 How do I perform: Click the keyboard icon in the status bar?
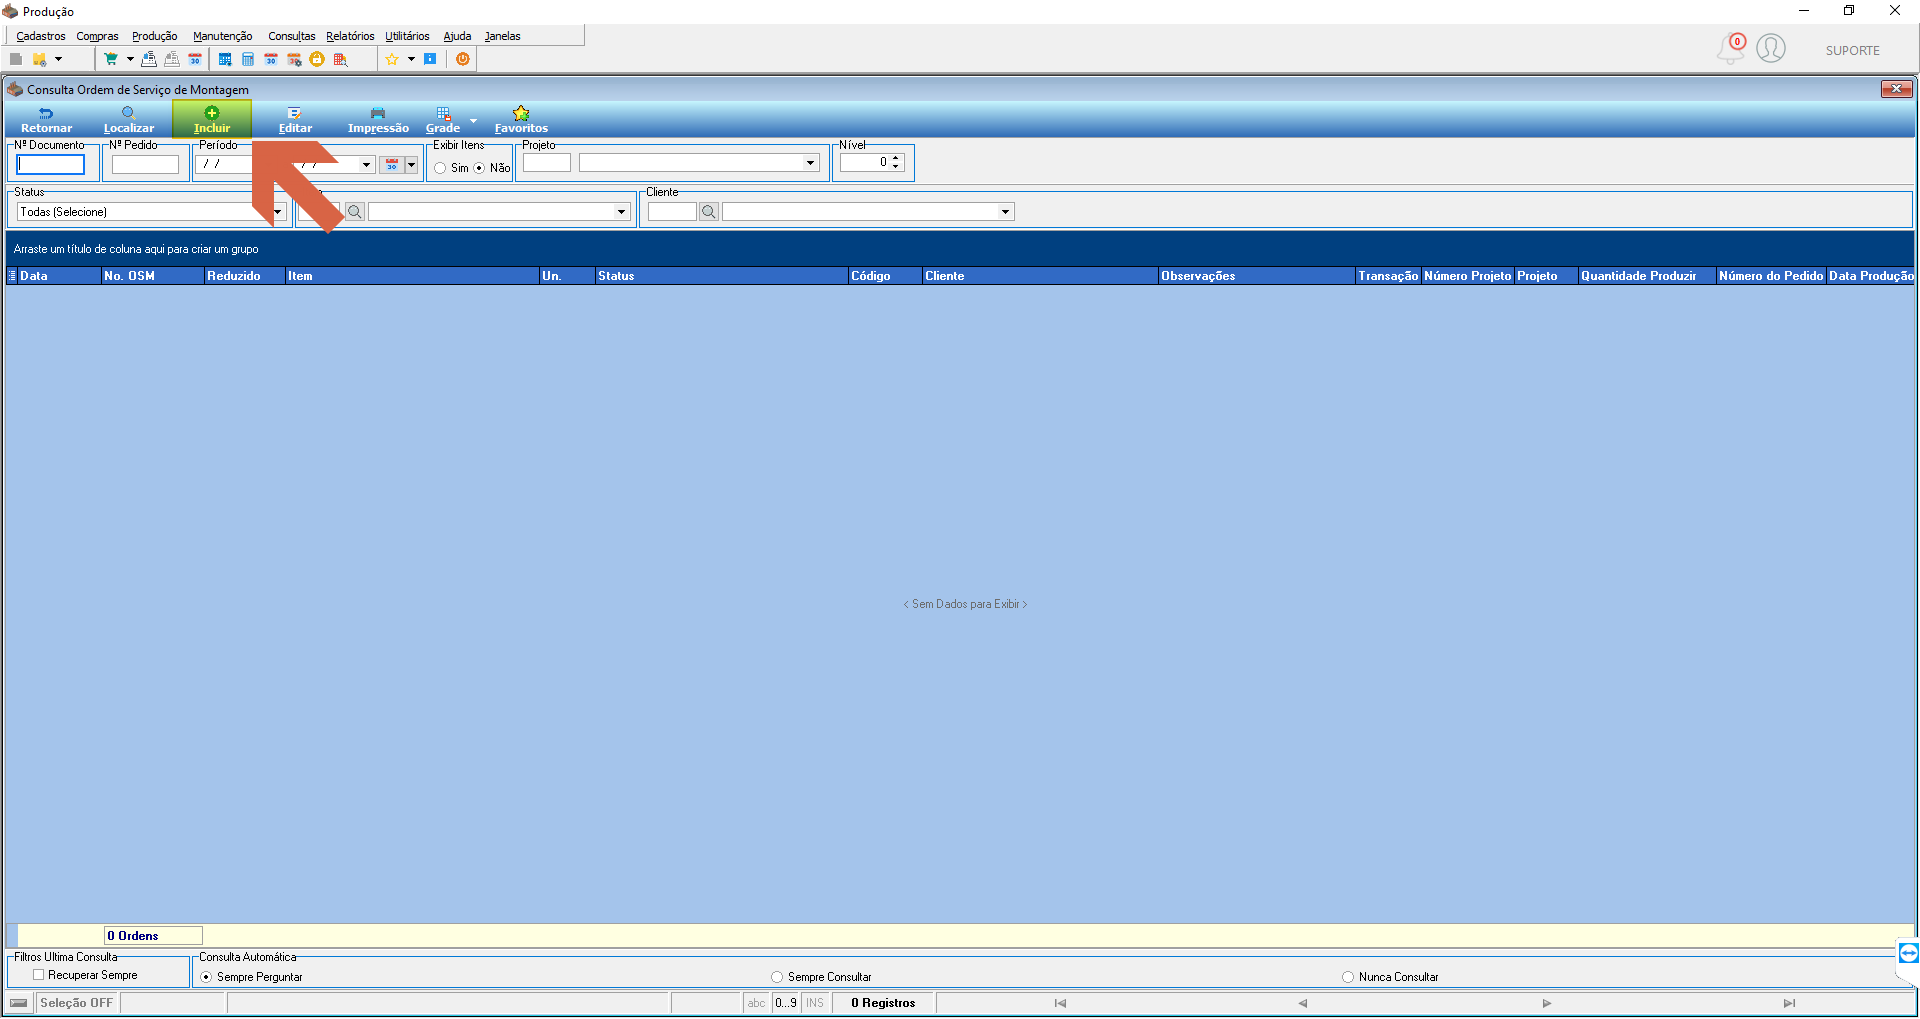pyautogui.click(x=19, y=1003)
